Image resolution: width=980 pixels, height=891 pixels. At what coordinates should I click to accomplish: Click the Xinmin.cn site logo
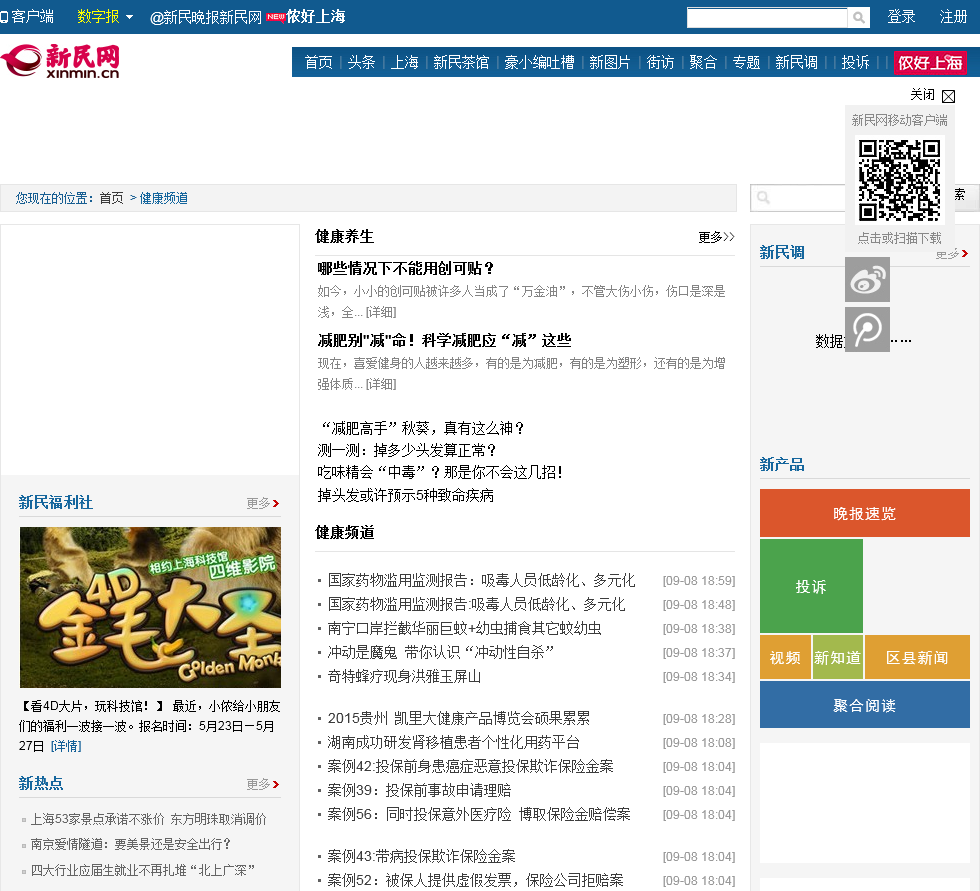coord(62,60)
